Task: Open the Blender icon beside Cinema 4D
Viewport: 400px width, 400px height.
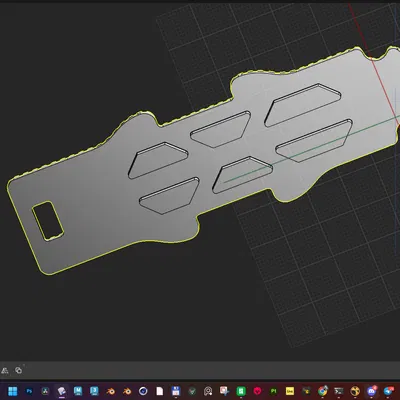Action: (127, 391)
